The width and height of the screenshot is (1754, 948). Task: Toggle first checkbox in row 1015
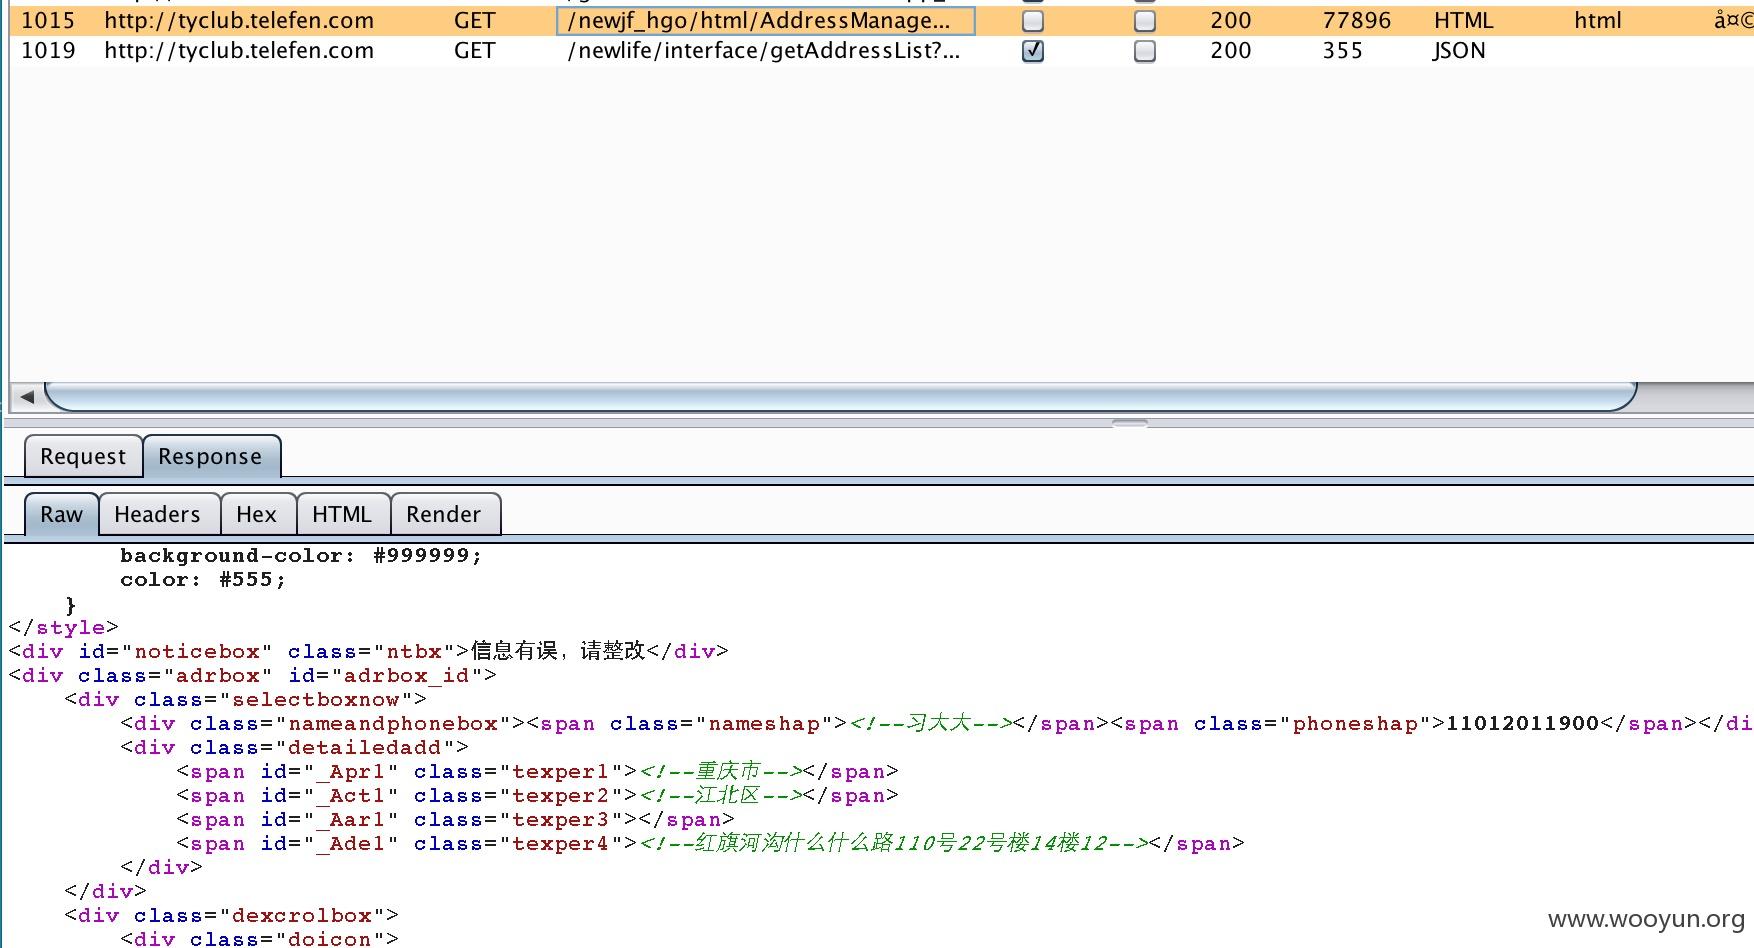click(1033, 21)
